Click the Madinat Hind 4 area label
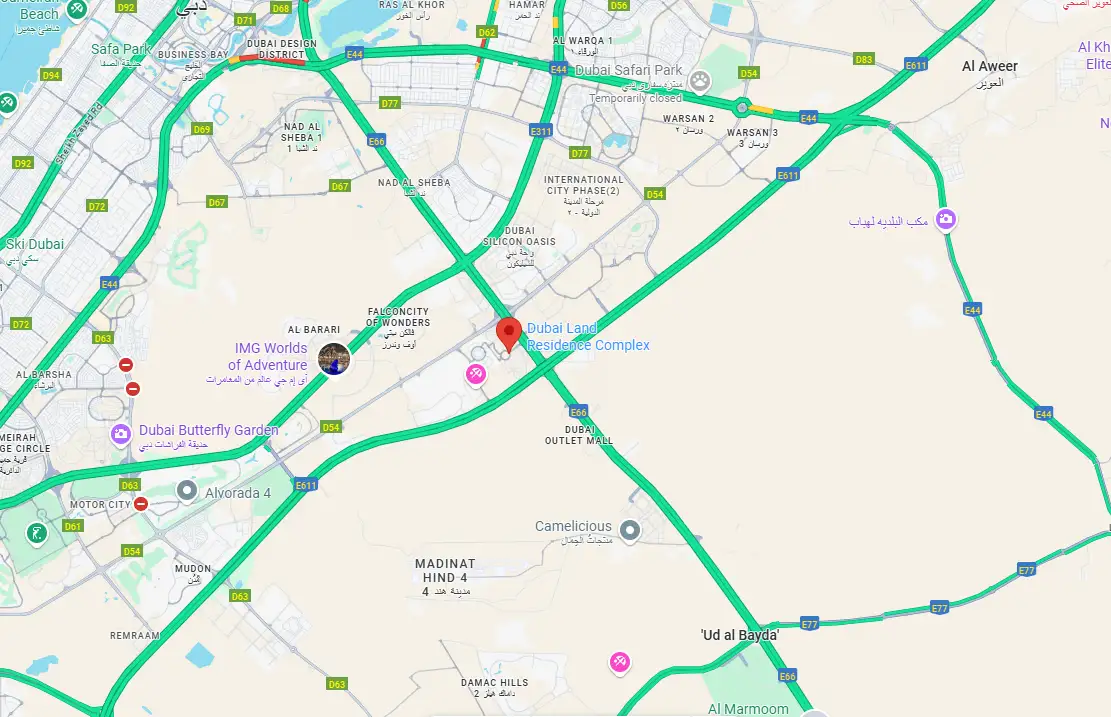The image size is (1111, 717). point(445,570)
